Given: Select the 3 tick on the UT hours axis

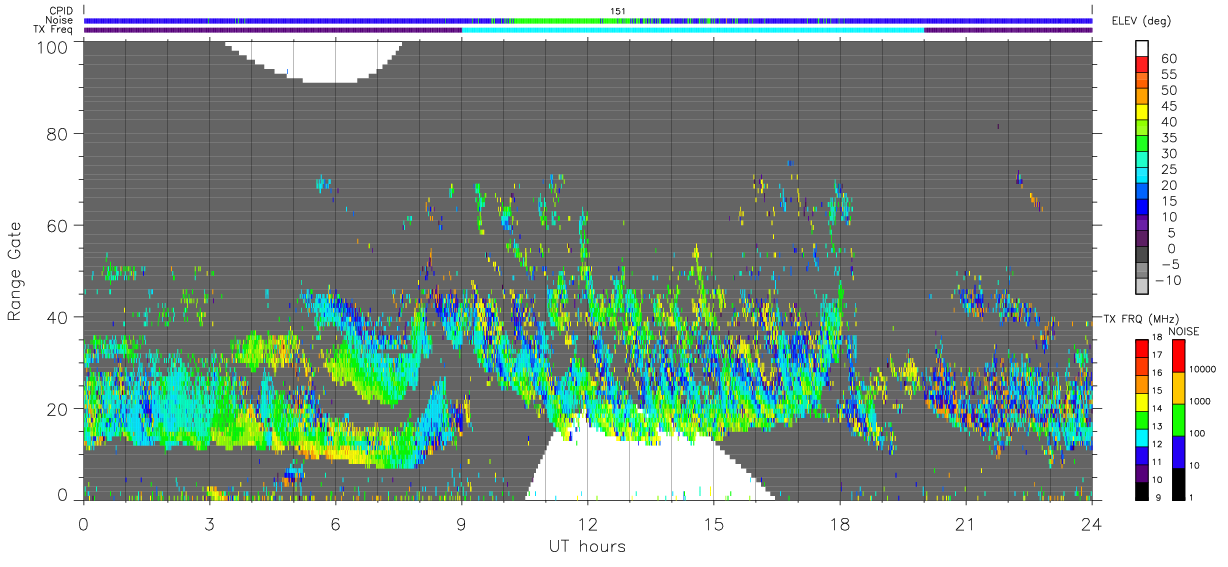Looking at the screenshot, I should [209, 523].
